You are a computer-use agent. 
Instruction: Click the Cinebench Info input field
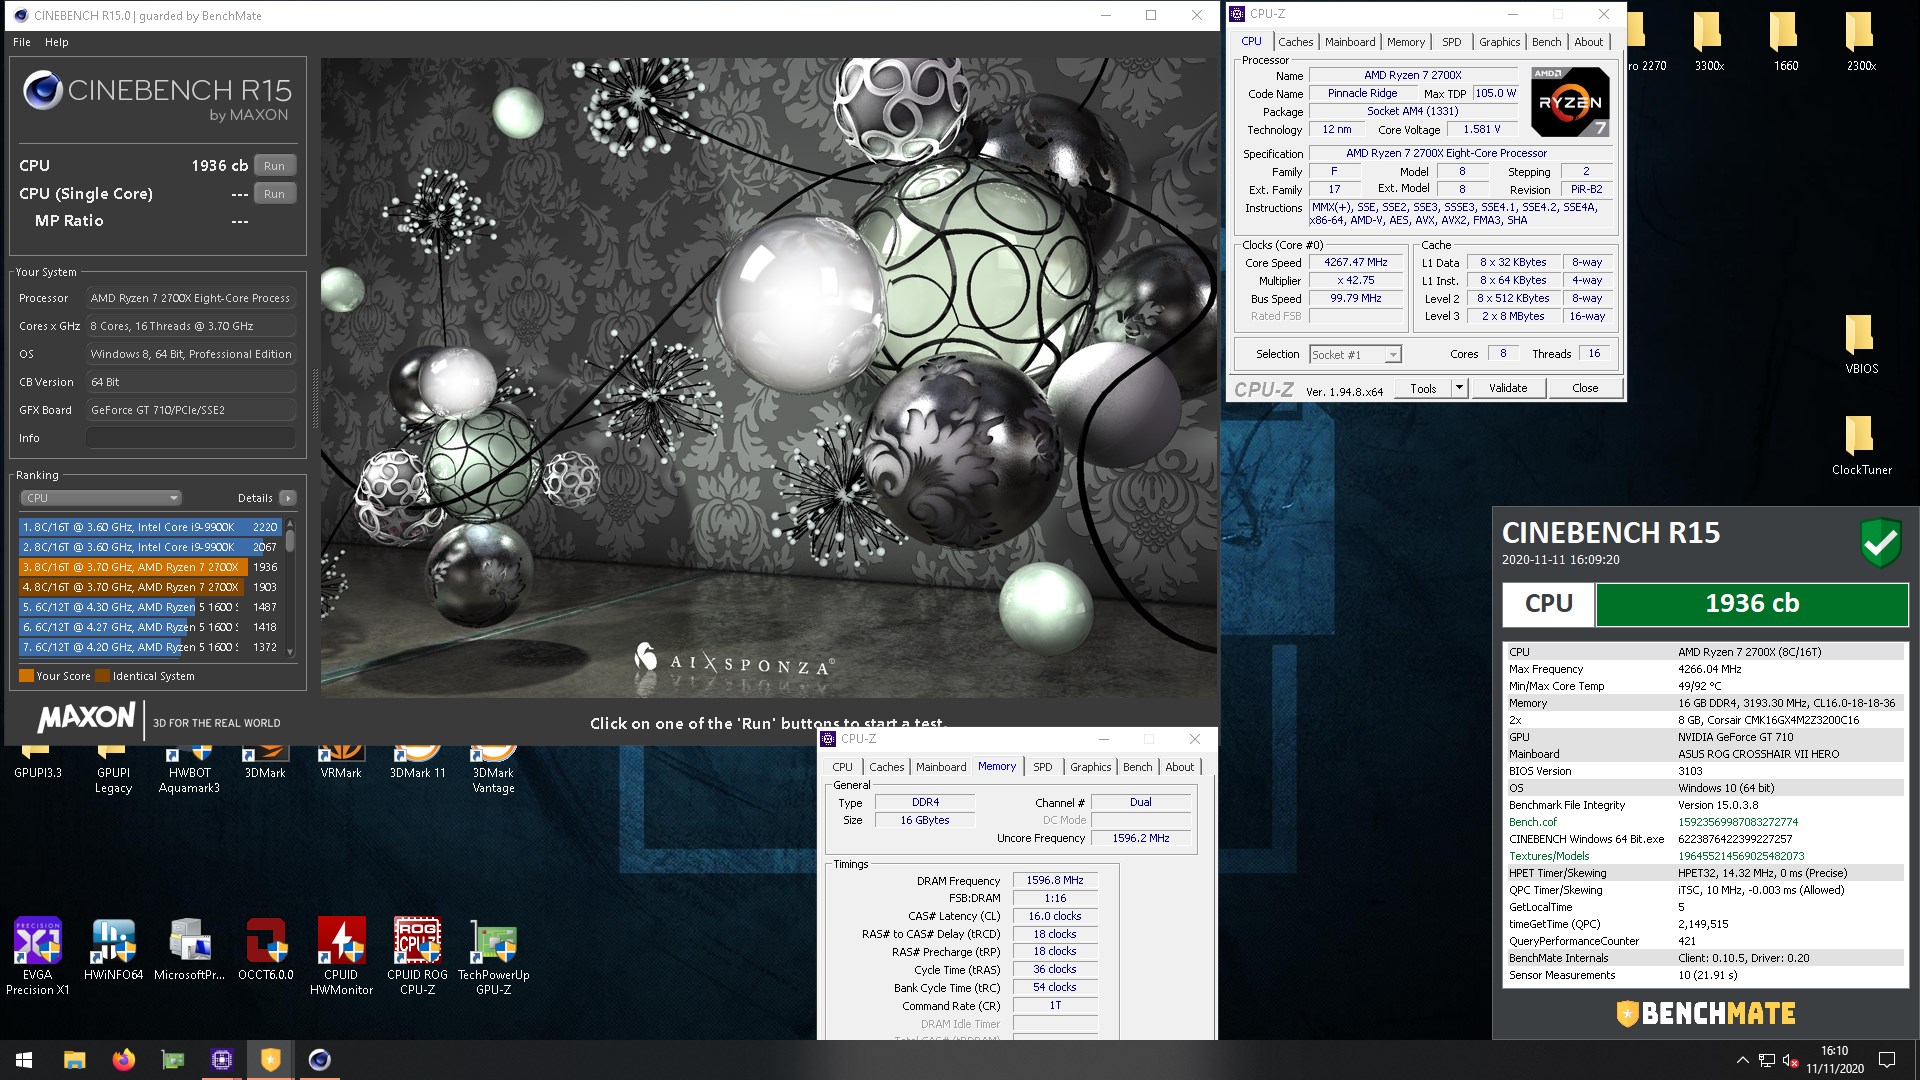tap(190, 438)
